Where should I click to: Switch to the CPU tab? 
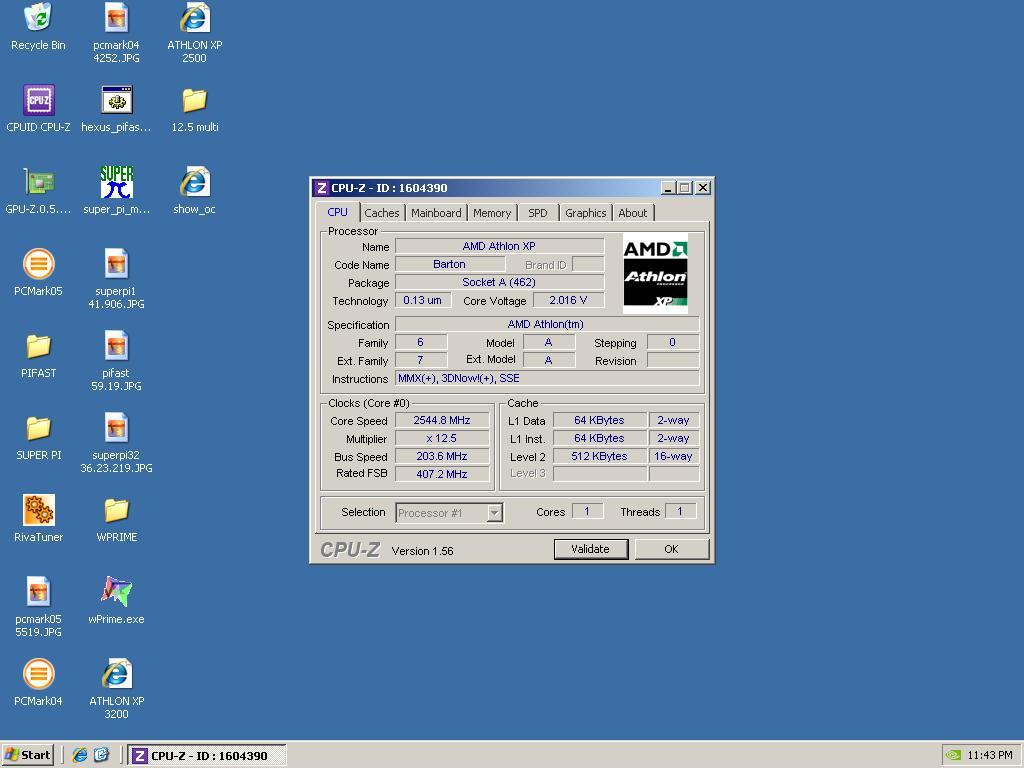[x=338, y=212]
